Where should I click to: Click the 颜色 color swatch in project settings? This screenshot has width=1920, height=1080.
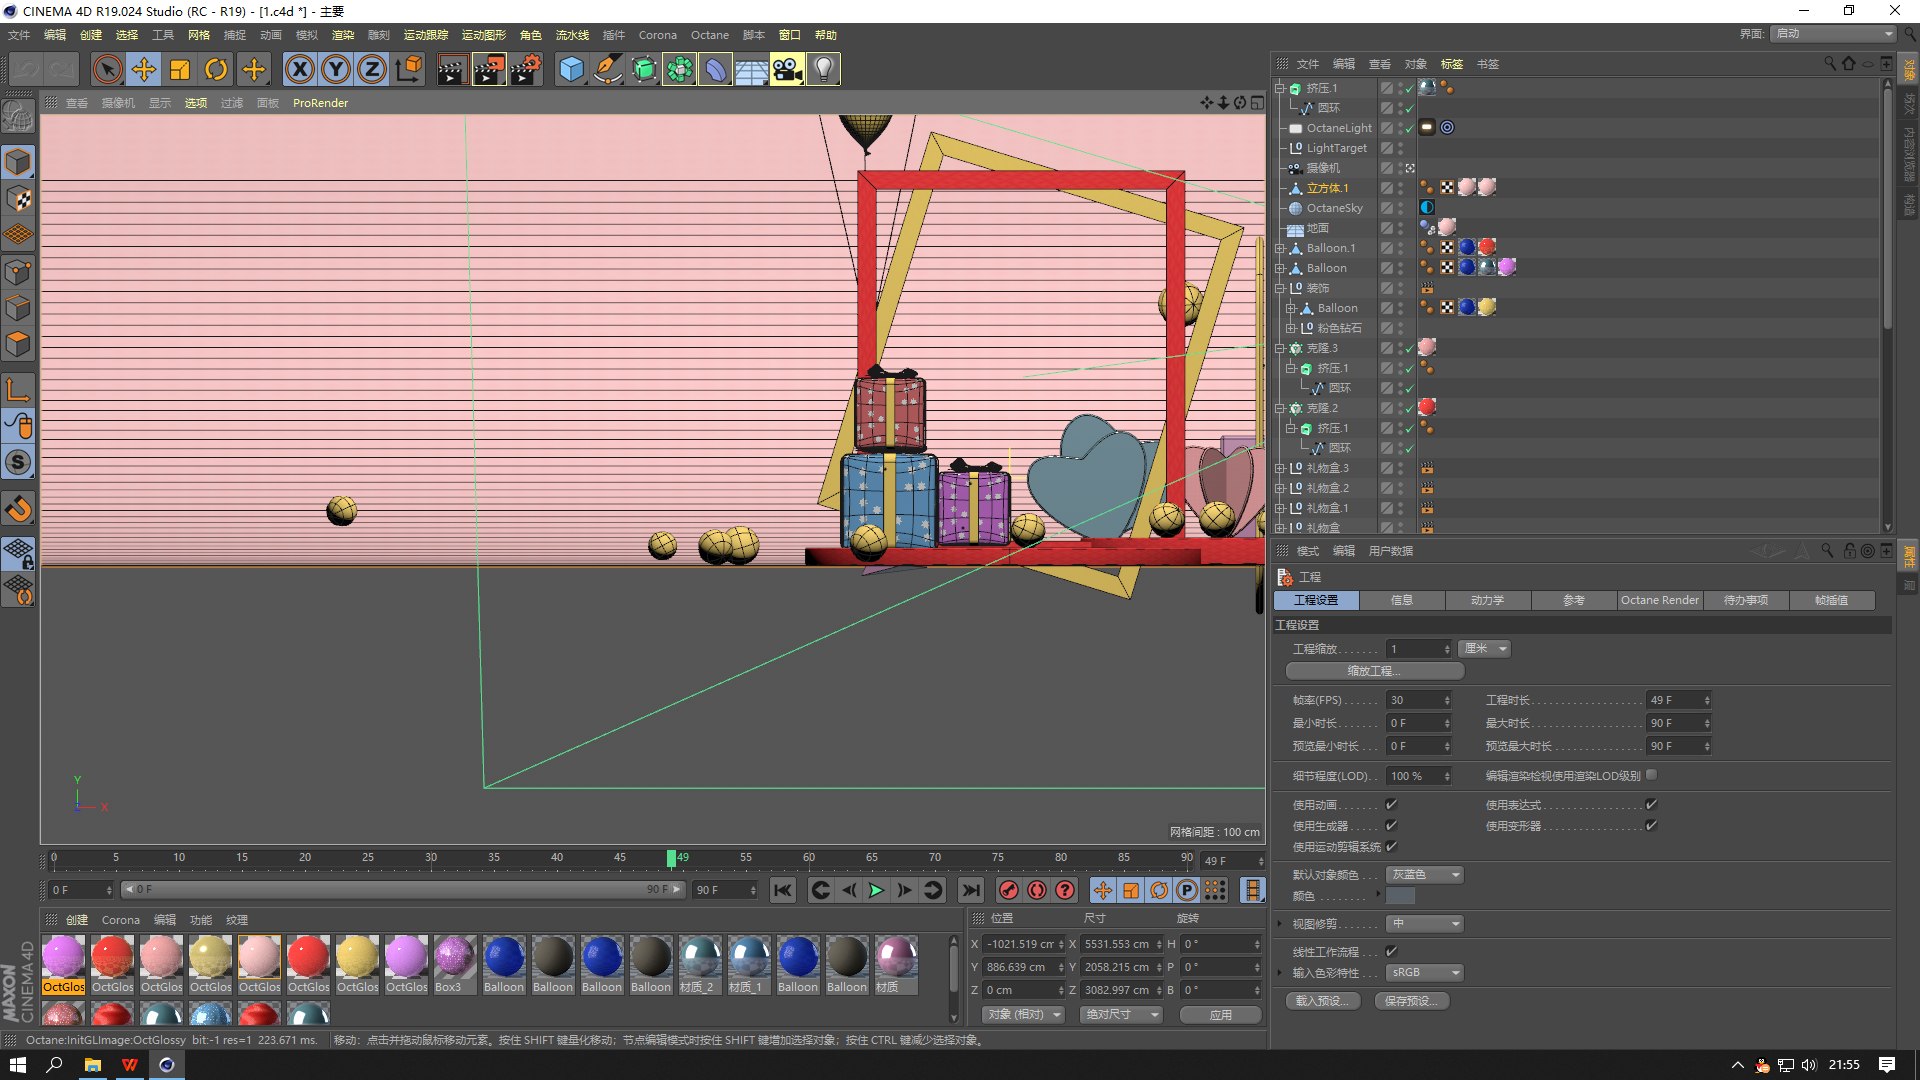coord(1400,896)
